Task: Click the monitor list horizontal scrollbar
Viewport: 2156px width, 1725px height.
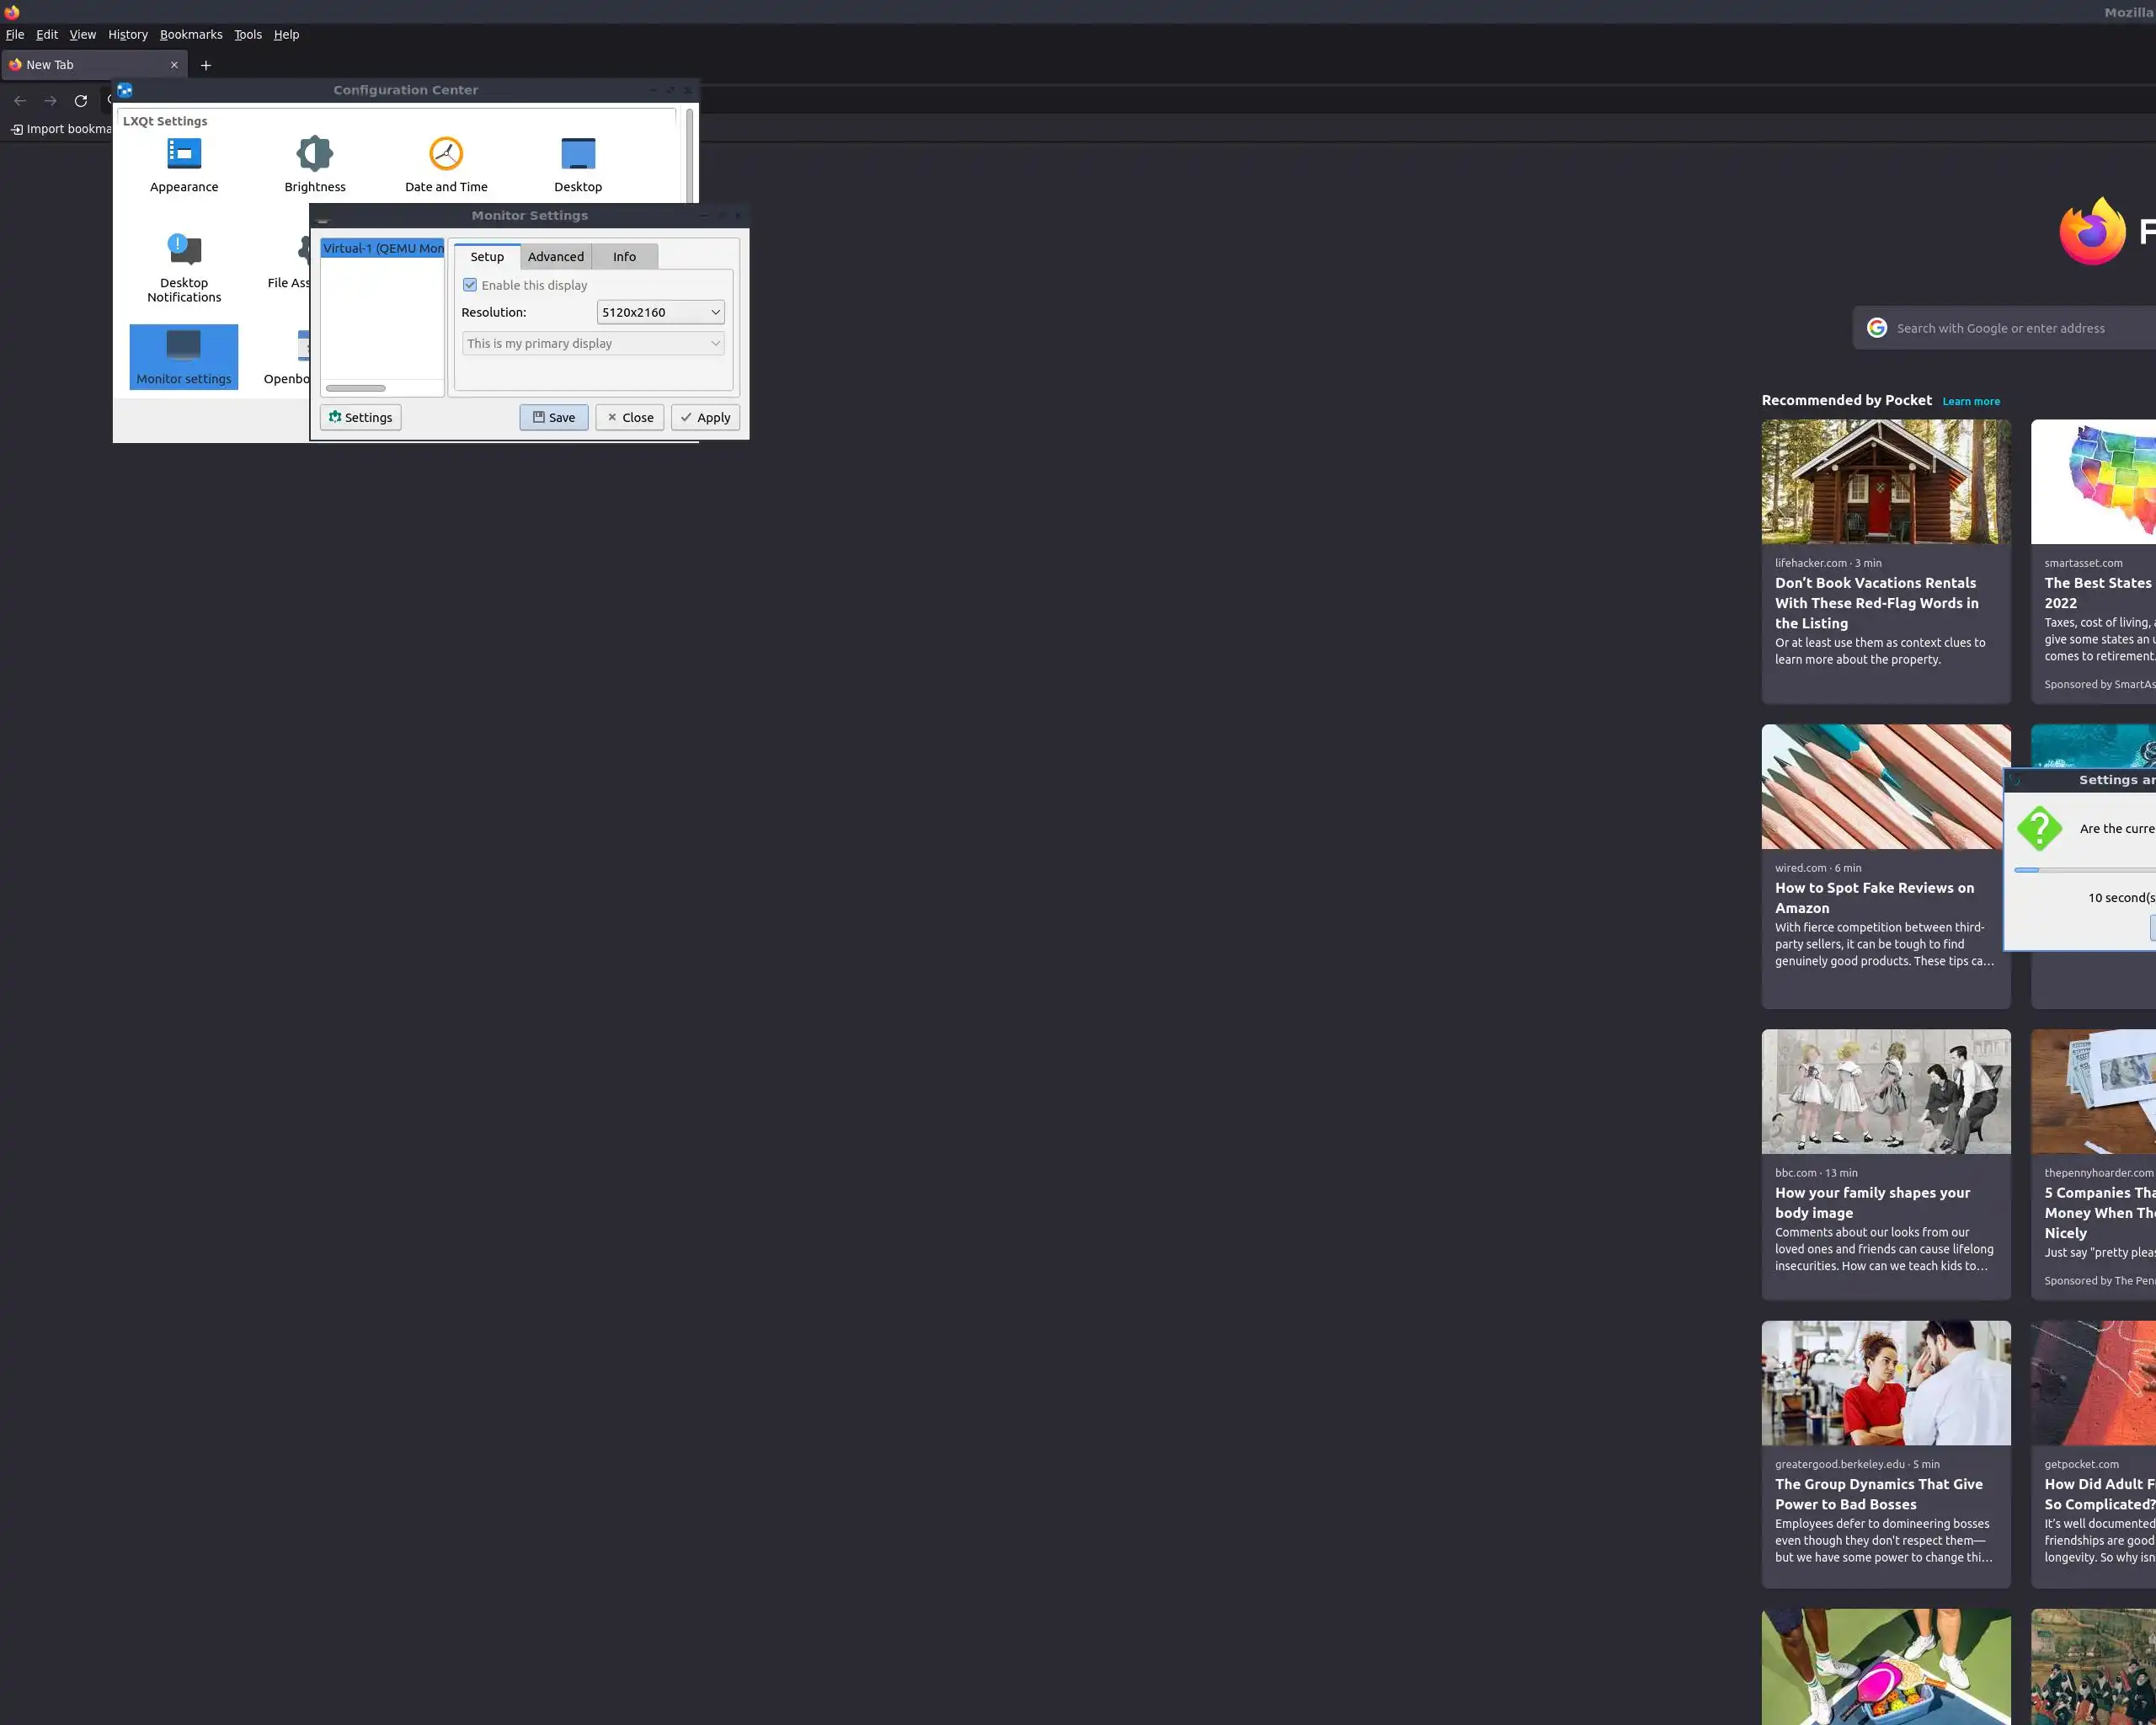Action: (355, 388)
